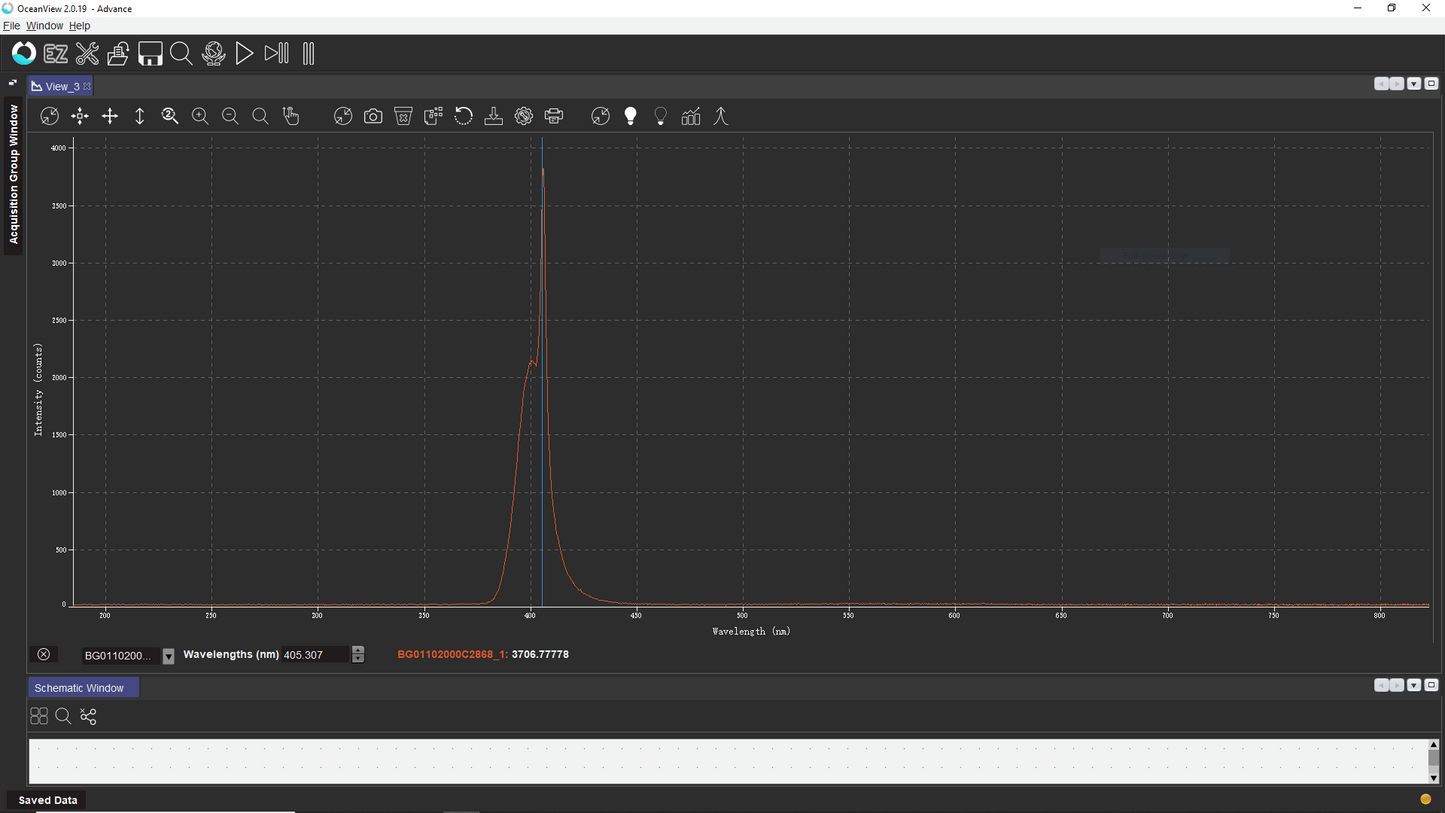Open a saved project with folder icon
1445x813 pixels.
118,53
